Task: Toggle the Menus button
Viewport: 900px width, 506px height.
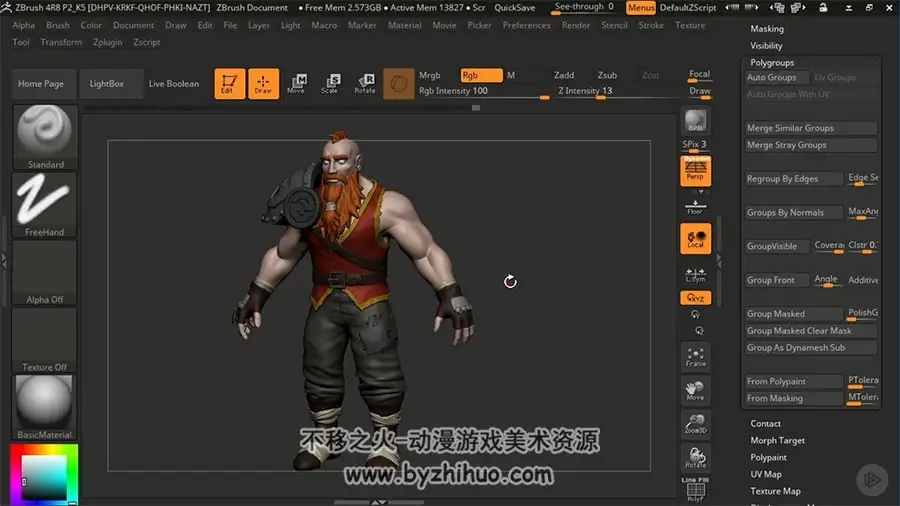Action: click(641, 7)
